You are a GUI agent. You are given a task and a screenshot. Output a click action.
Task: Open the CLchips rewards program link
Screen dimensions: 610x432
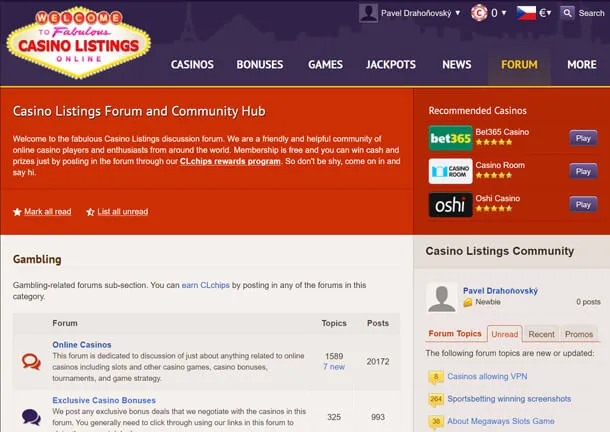230,161
